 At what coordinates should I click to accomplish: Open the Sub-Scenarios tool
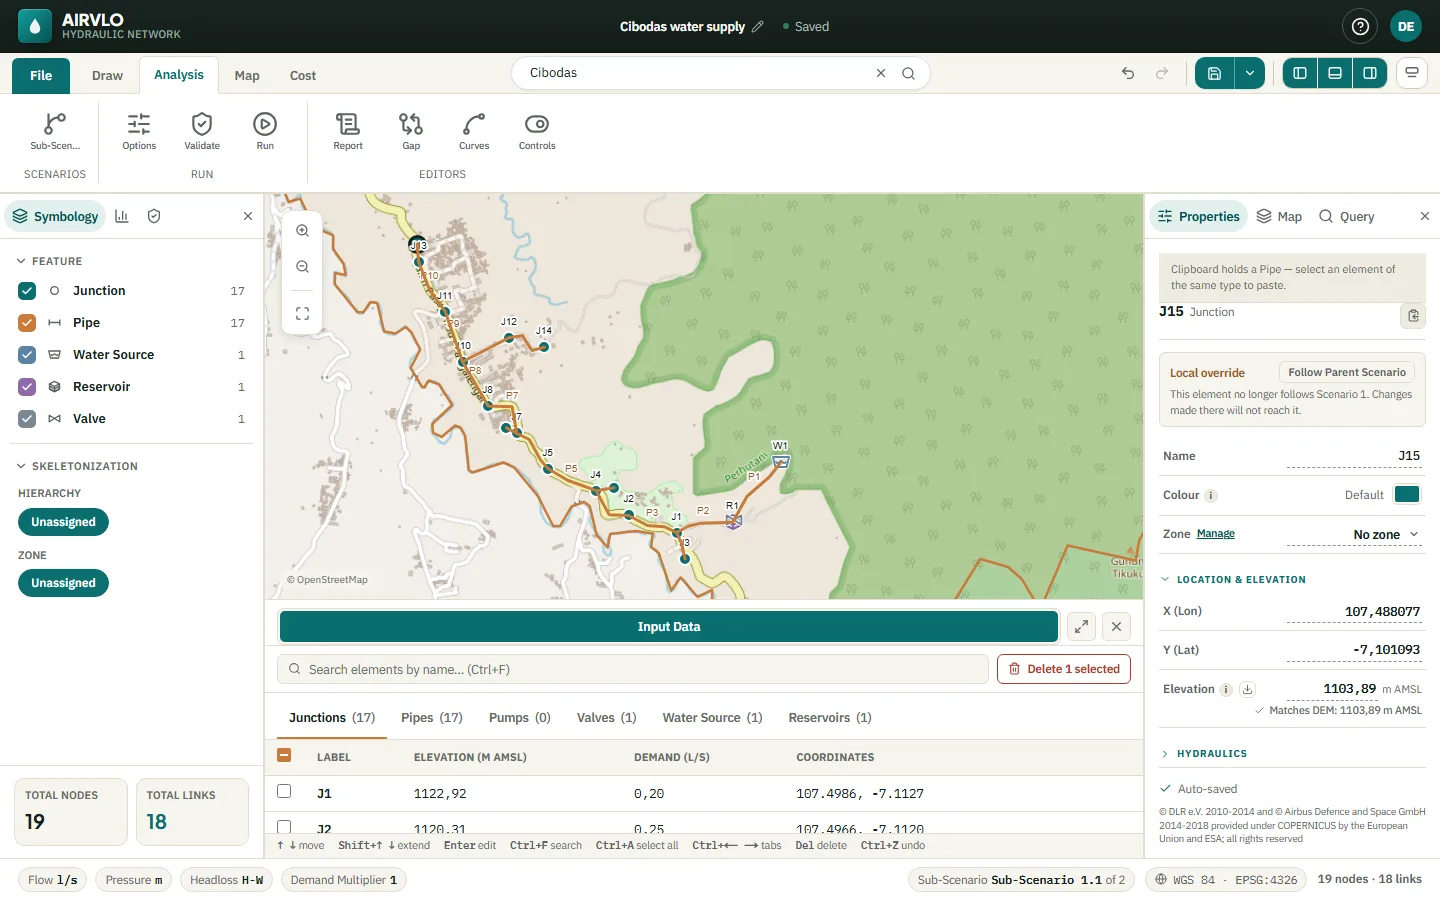(x=55, y=131)
